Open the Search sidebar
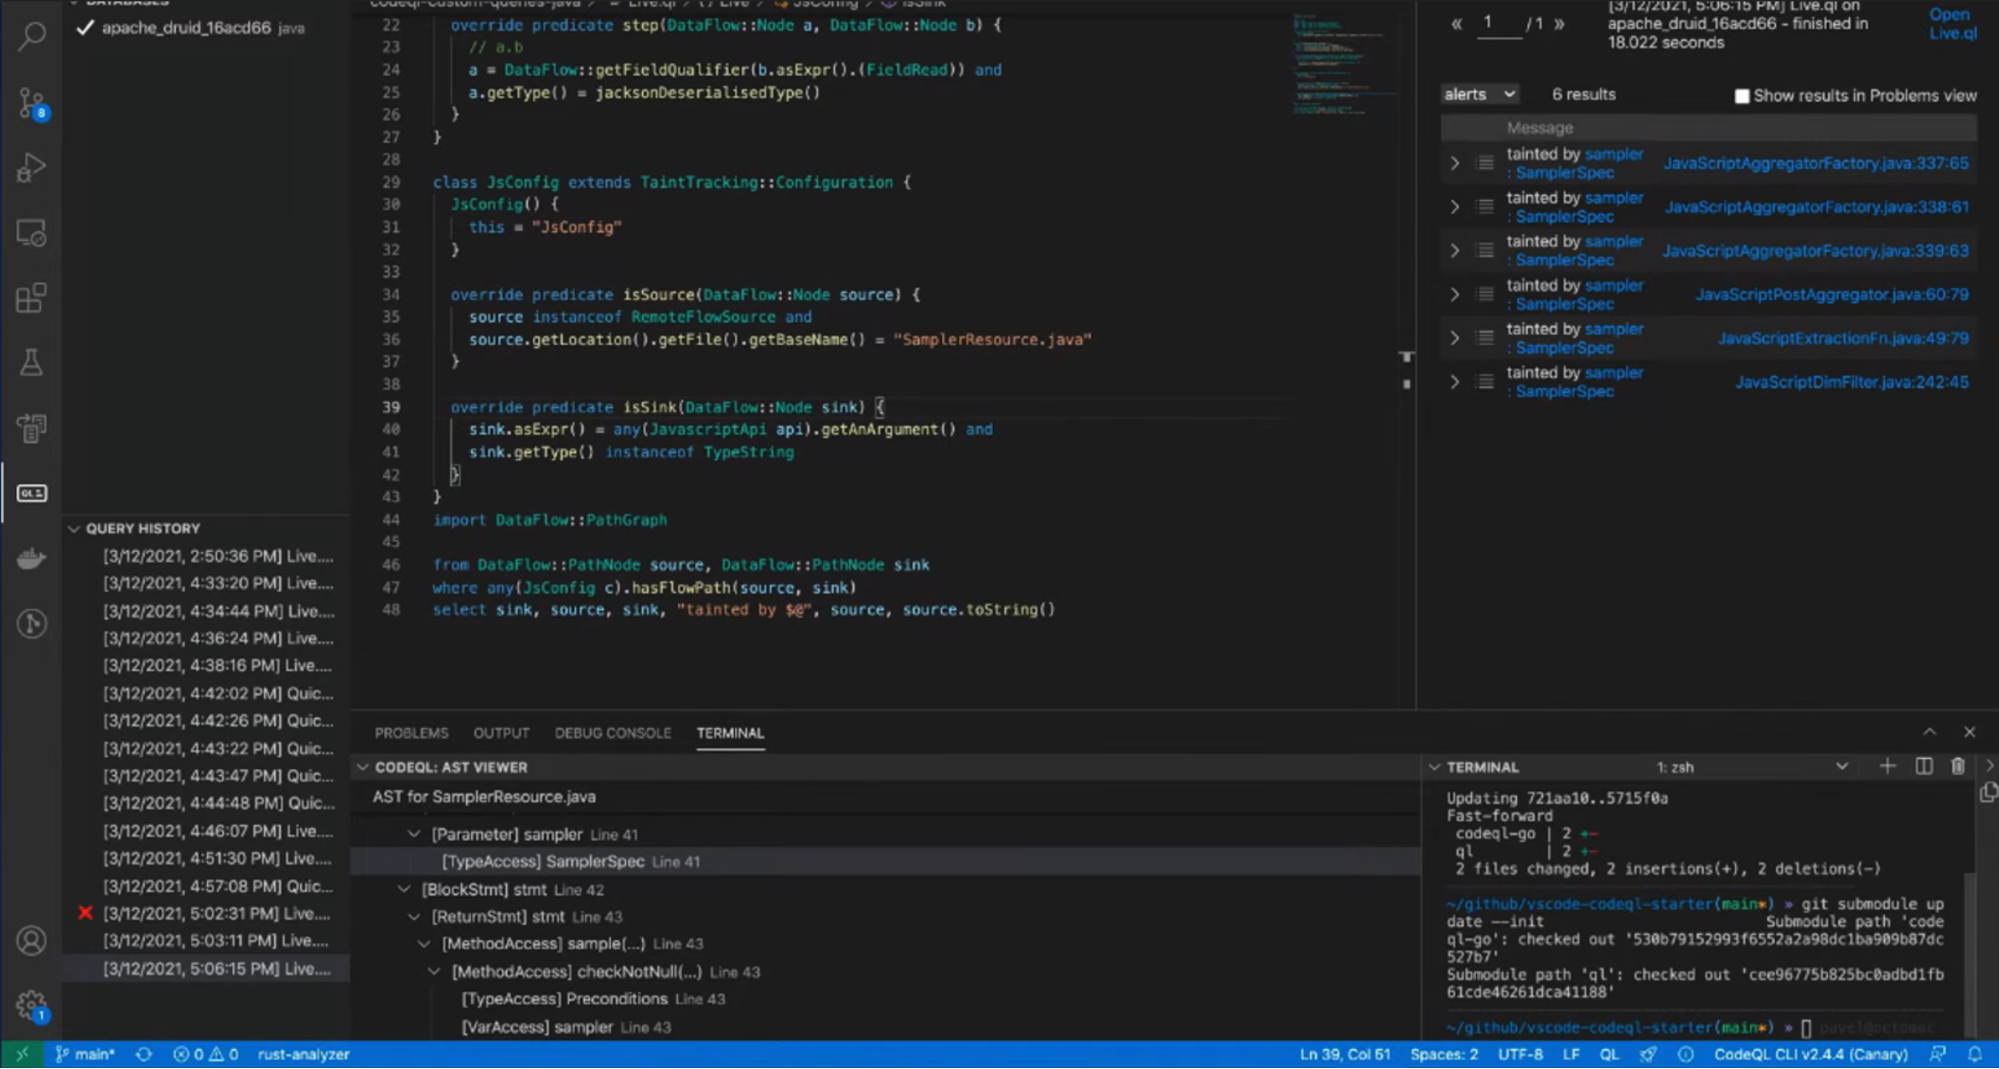Image resolution: width=1999 pixels, height=1069 pixels. 31,36
